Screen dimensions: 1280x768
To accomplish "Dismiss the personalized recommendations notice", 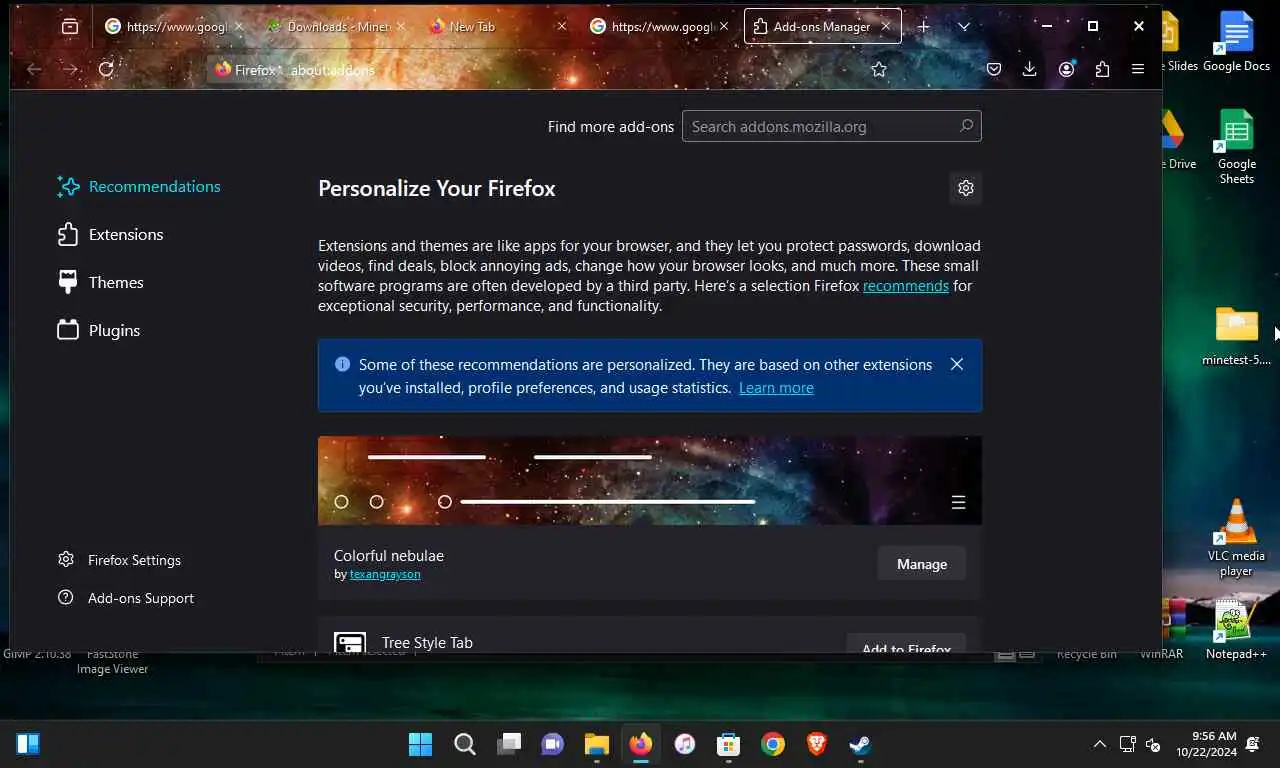I will (957, 364).
